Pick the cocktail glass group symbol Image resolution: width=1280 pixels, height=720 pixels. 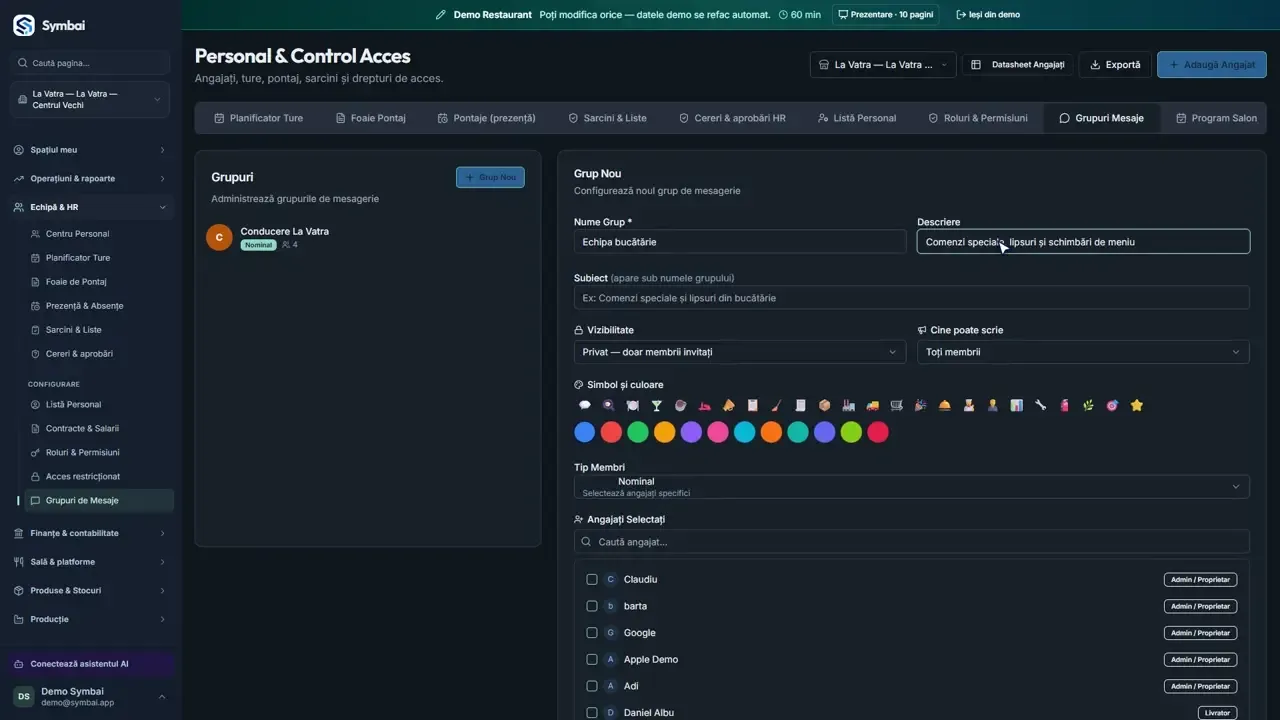[x=657, y=405]
